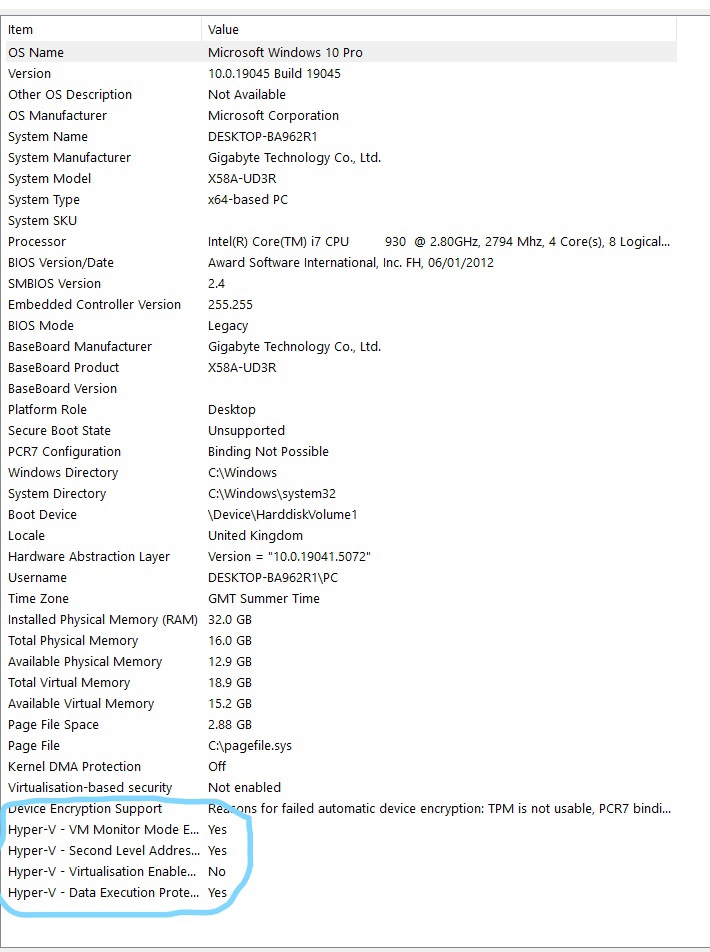
Task: Select the OS Name row
Action: (x=341, y=52)
